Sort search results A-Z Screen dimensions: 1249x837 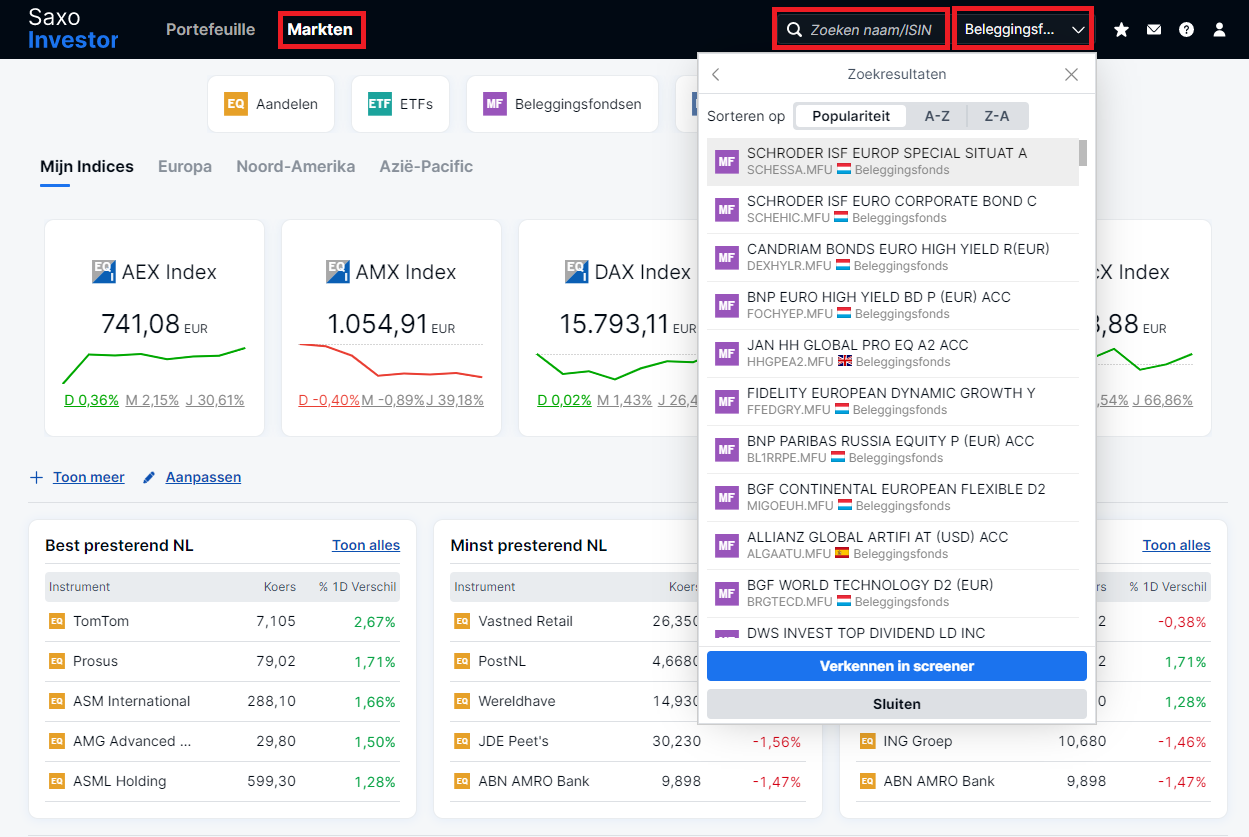coord(937,116)
